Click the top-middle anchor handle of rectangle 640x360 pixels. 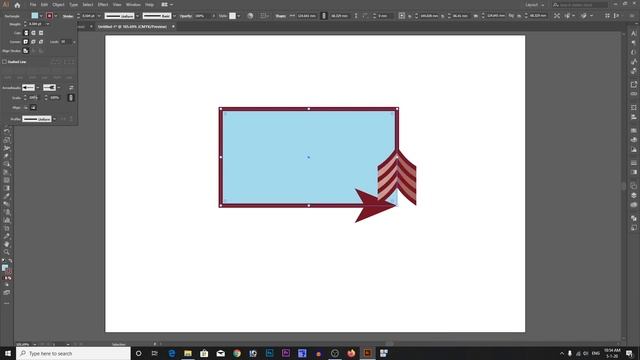pyautogui.click(x=309, y=109)
